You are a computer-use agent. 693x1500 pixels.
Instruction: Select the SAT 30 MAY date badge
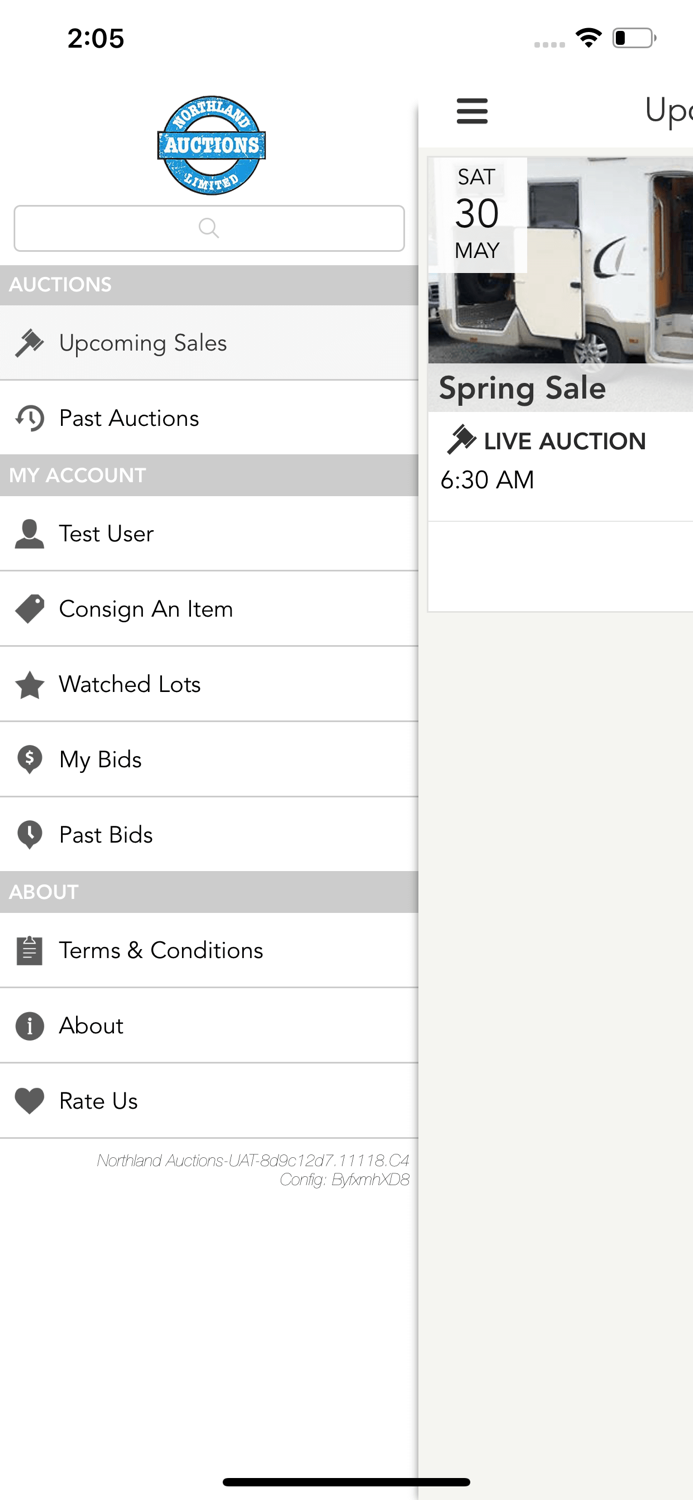pyautogui.click(x=477, y=213)
